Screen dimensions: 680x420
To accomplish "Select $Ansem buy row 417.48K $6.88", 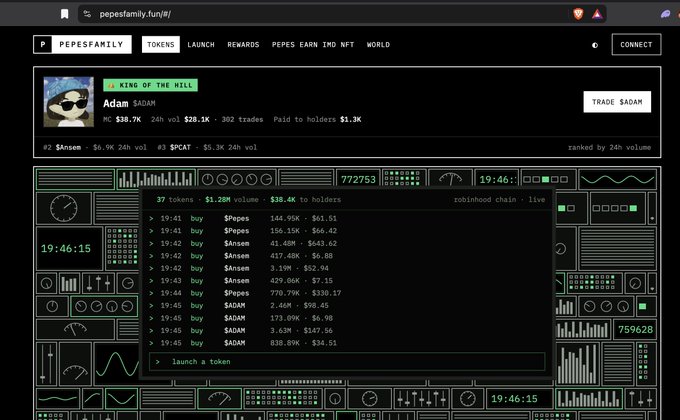I will (347, 256).
